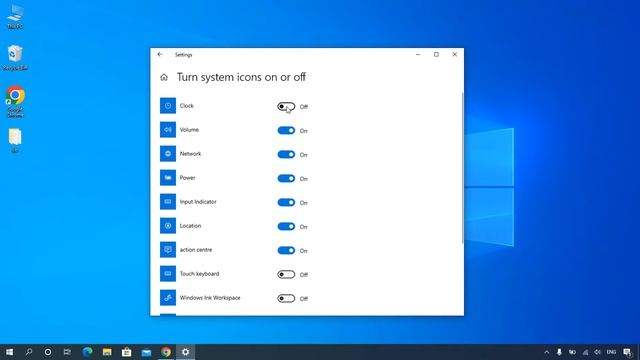Minimize the Settings window
The image size is (640, 360).
(418, 54)
